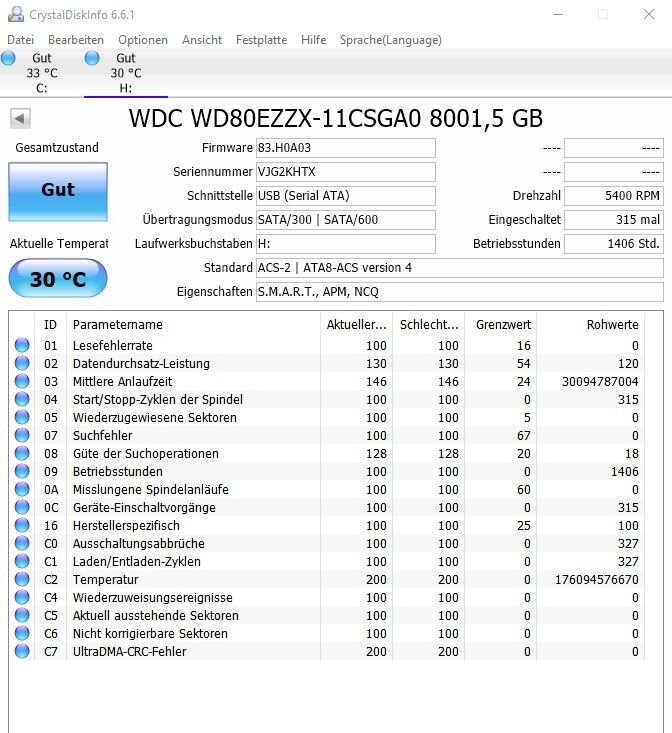Click the Schnittstelle field USB (Serial ATA)

[346, 195]
